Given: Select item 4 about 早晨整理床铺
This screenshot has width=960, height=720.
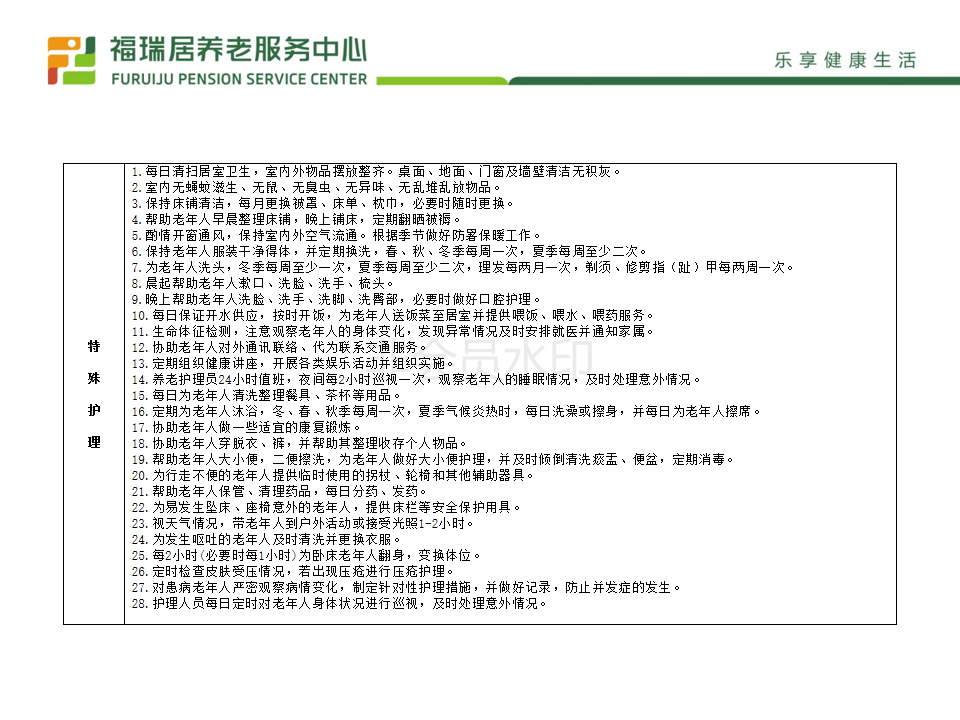Looking at the screenshot, I should 296,219.
